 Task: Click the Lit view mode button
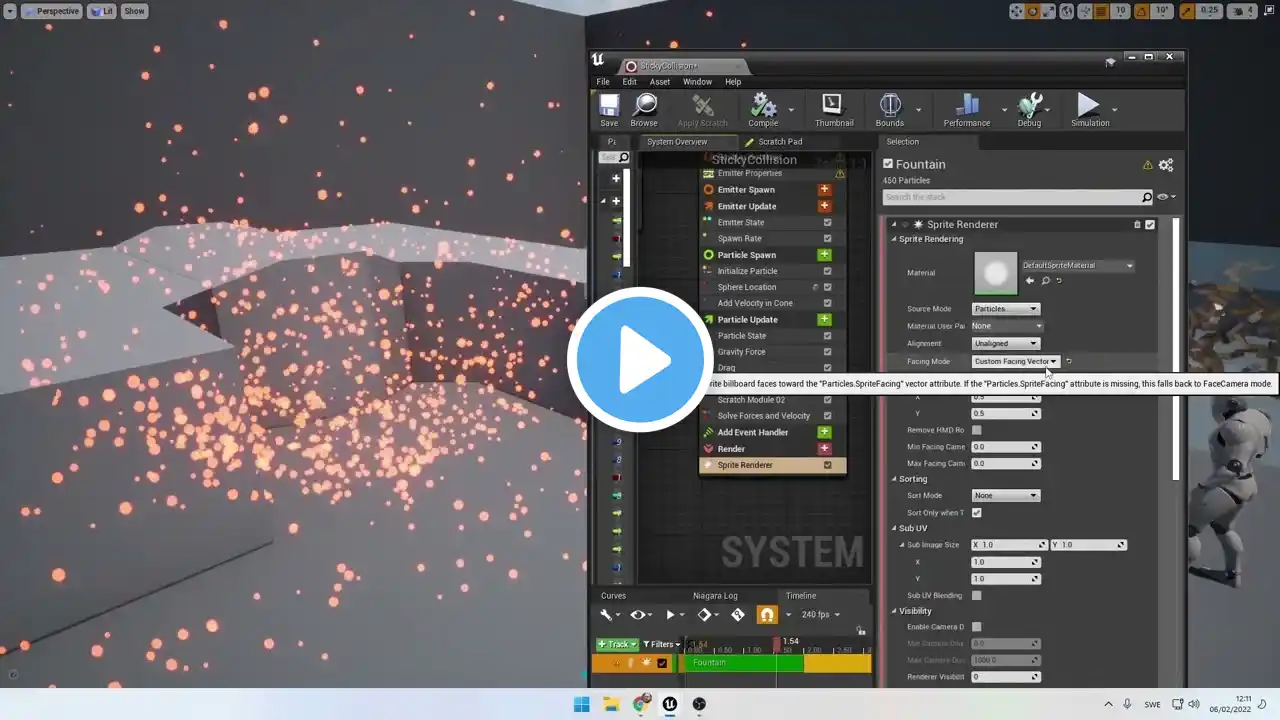(101, 11)
